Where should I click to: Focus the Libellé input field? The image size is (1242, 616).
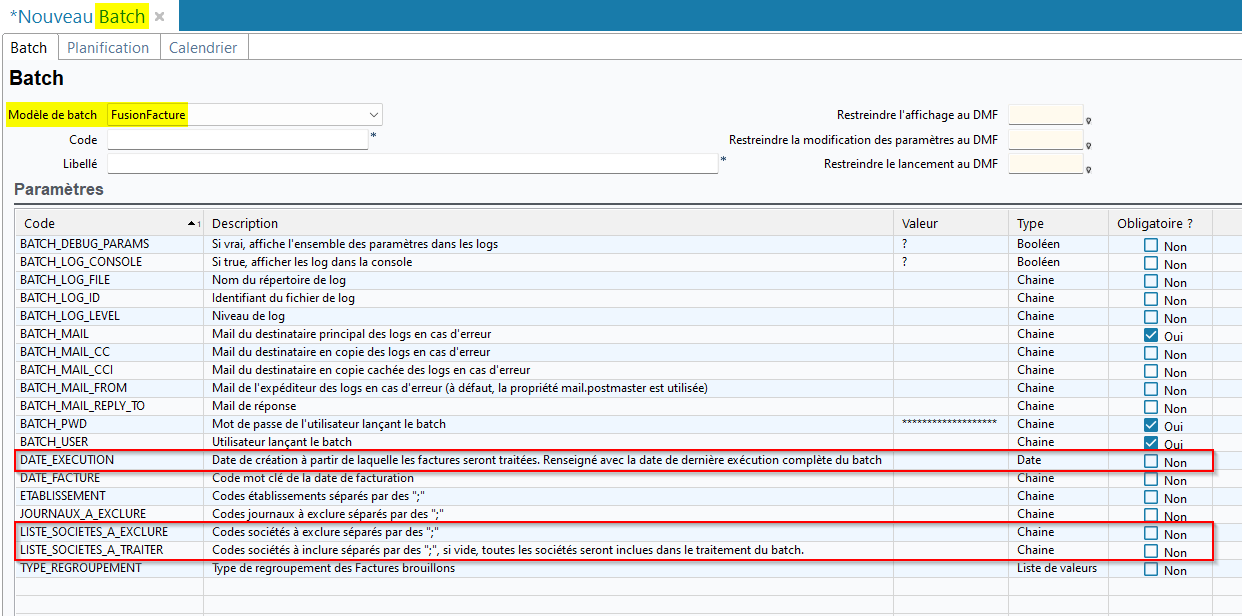click(413, 164)
